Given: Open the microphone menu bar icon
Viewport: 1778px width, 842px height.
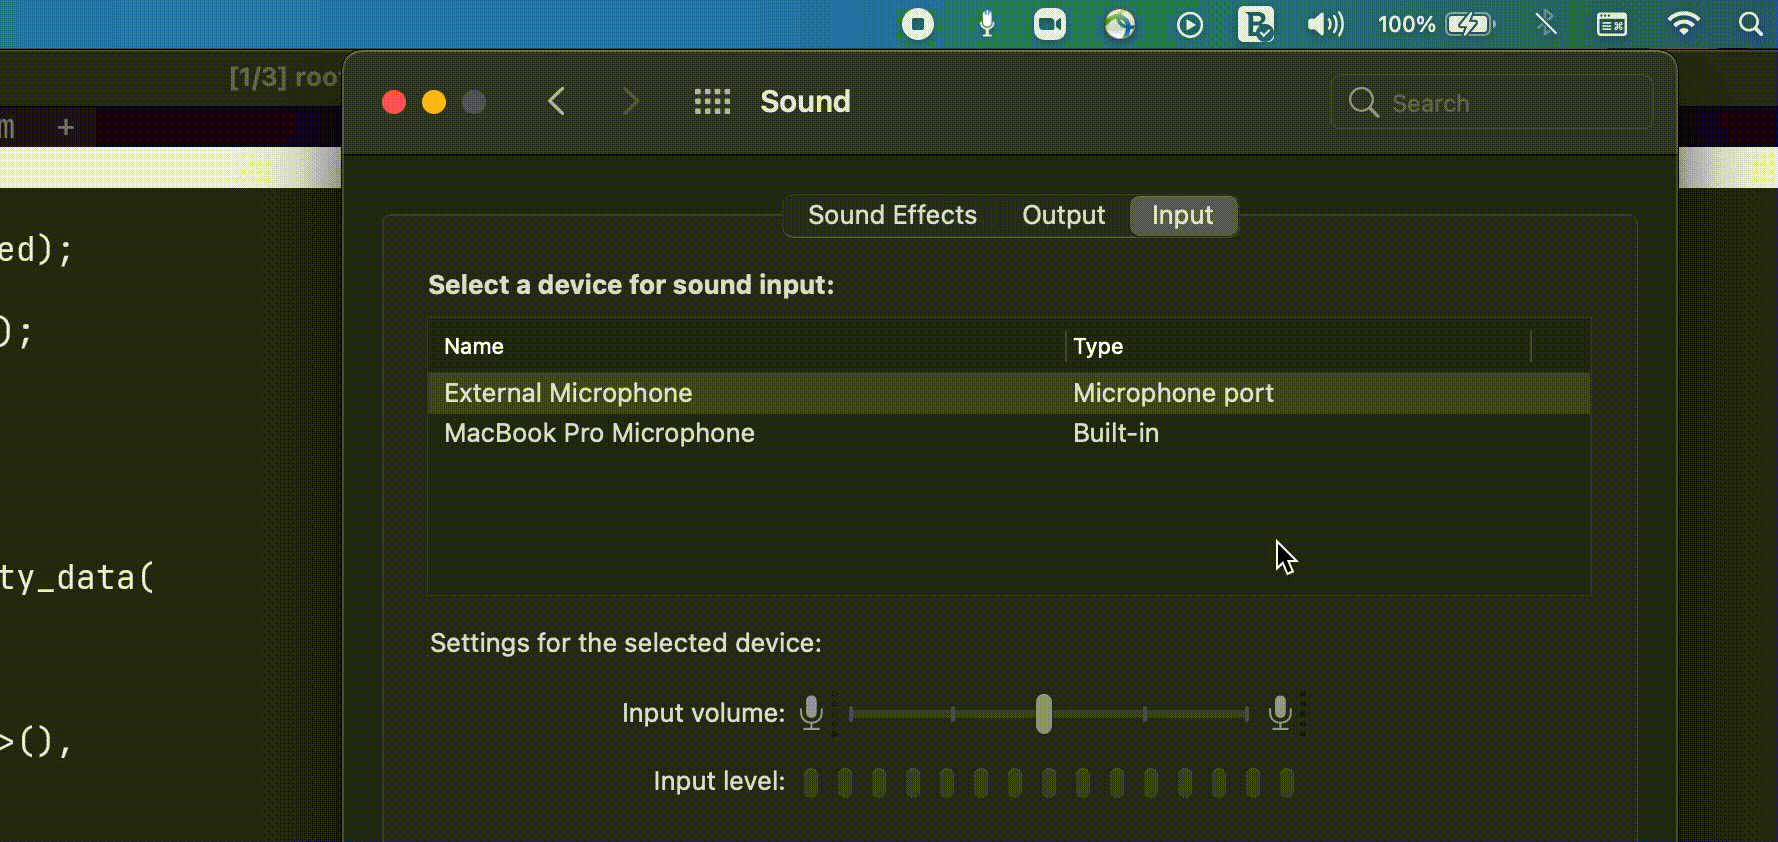Looking at the screenshot, I should [987, 24].
